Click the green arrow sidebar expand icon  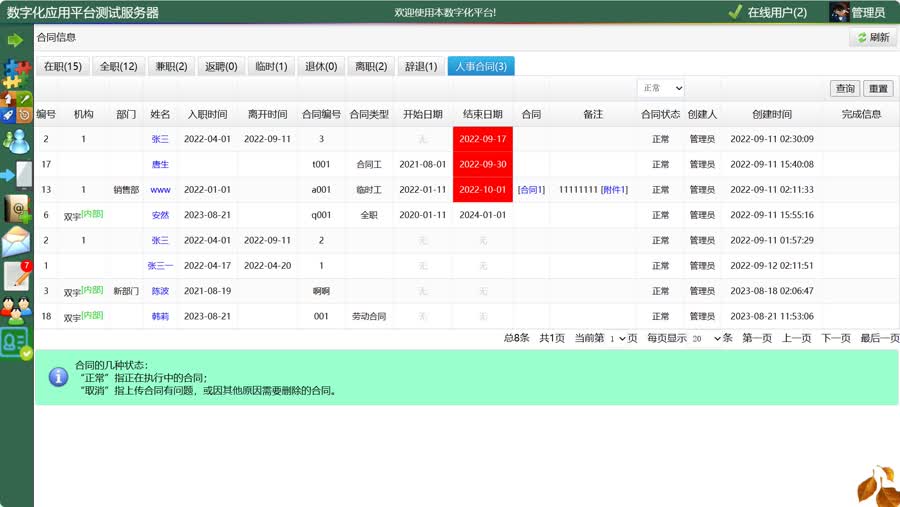pos(15,40)
